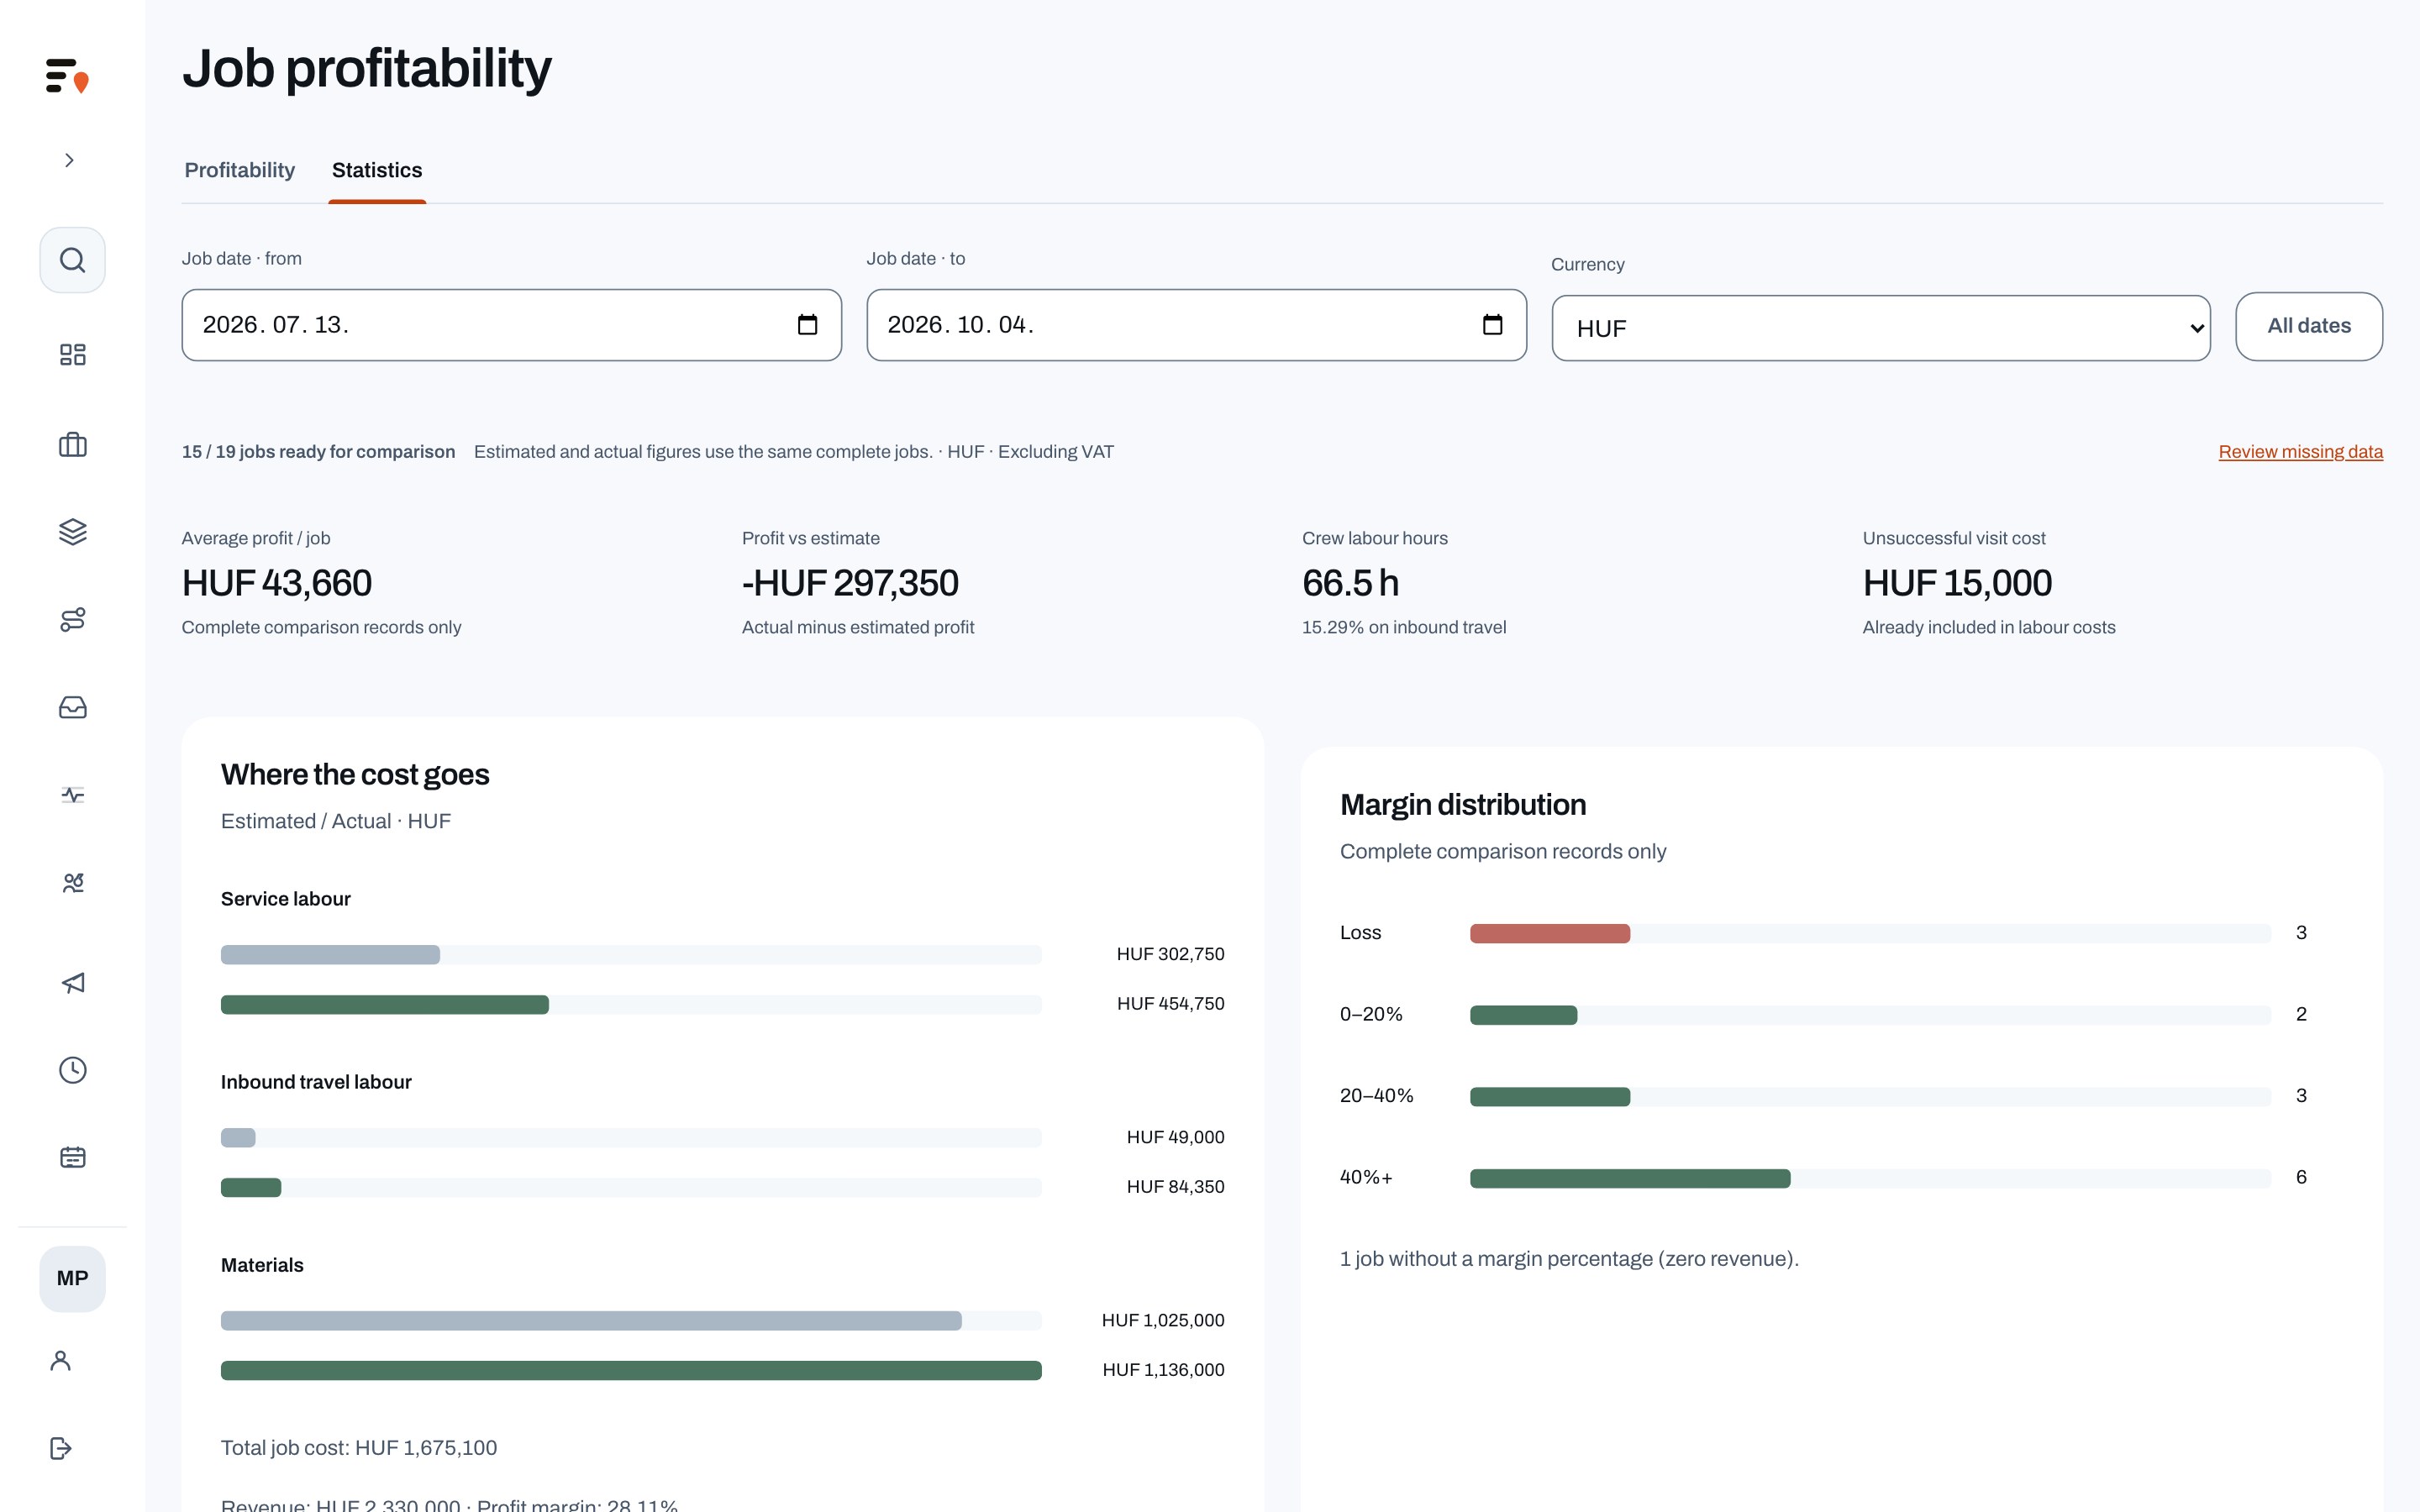Select the Statistics tab
The width and height of the screenshot is (2420, 1512).
[377, 170]
